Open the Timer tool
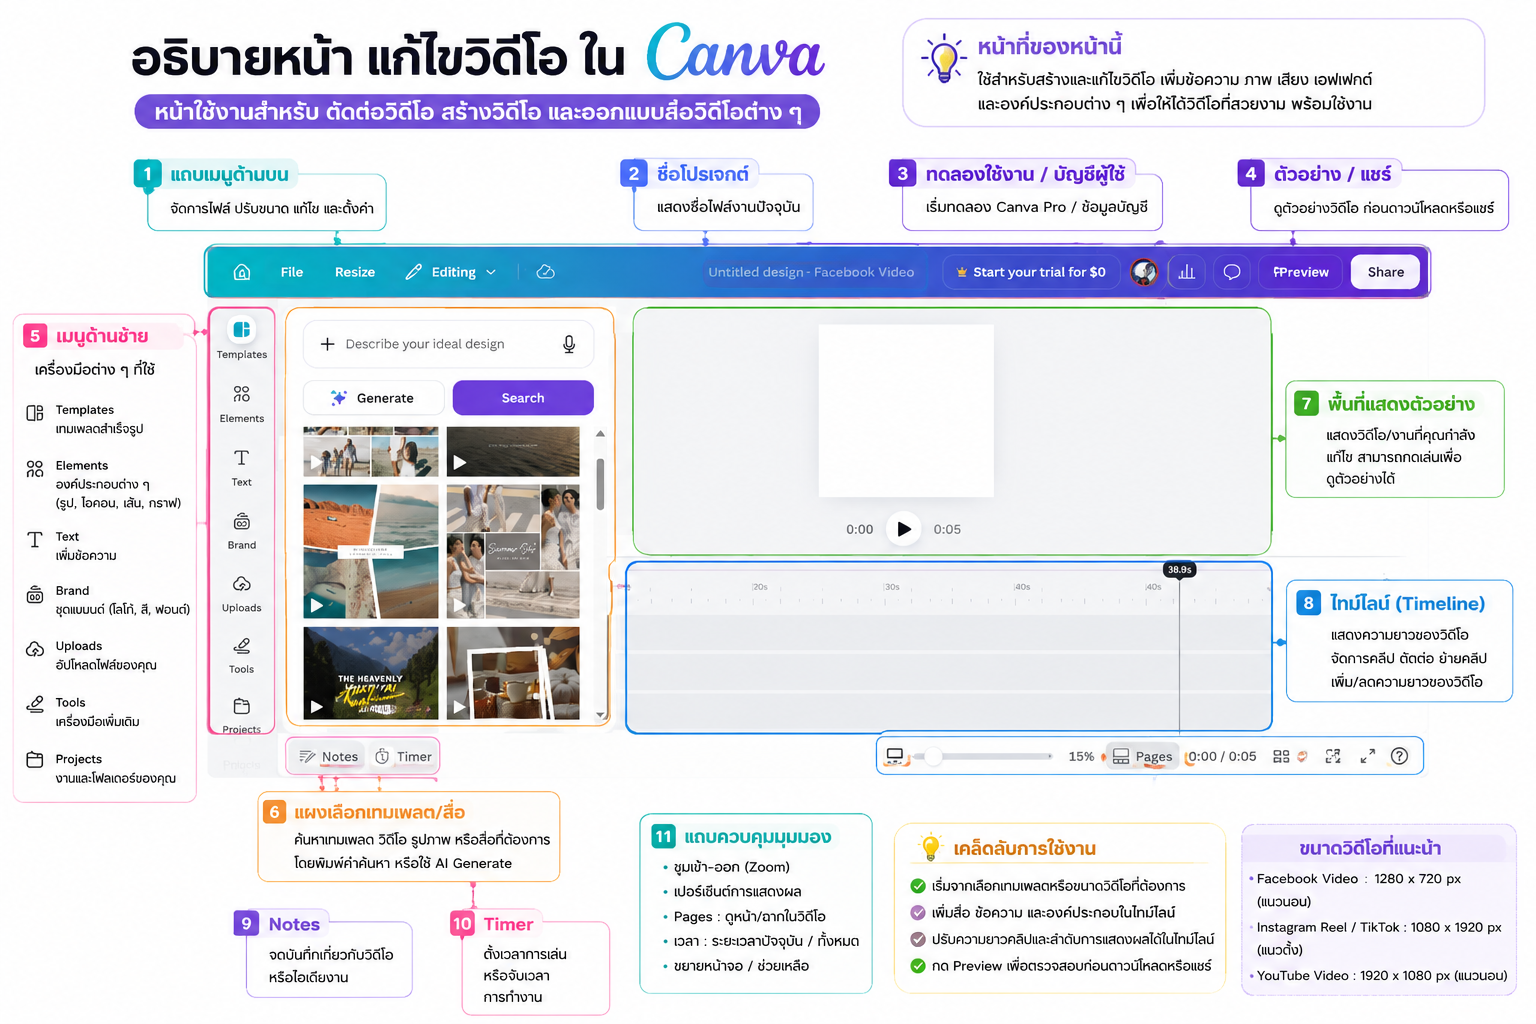 pos(404,757)
